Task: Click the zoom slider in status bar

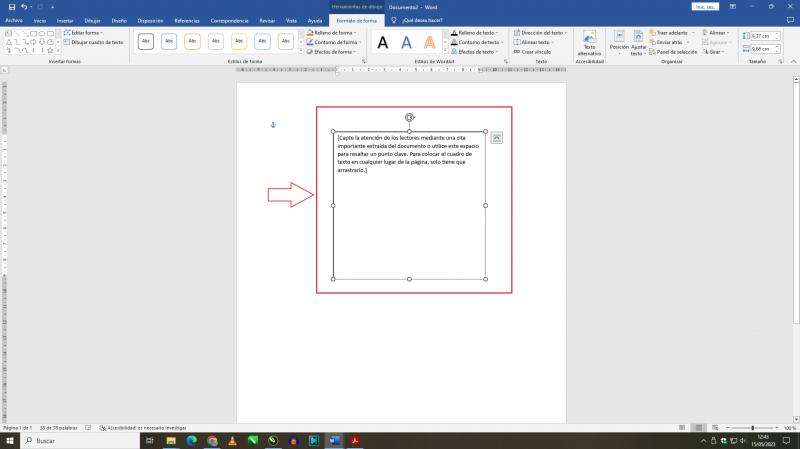Action: tap(753, 428)
